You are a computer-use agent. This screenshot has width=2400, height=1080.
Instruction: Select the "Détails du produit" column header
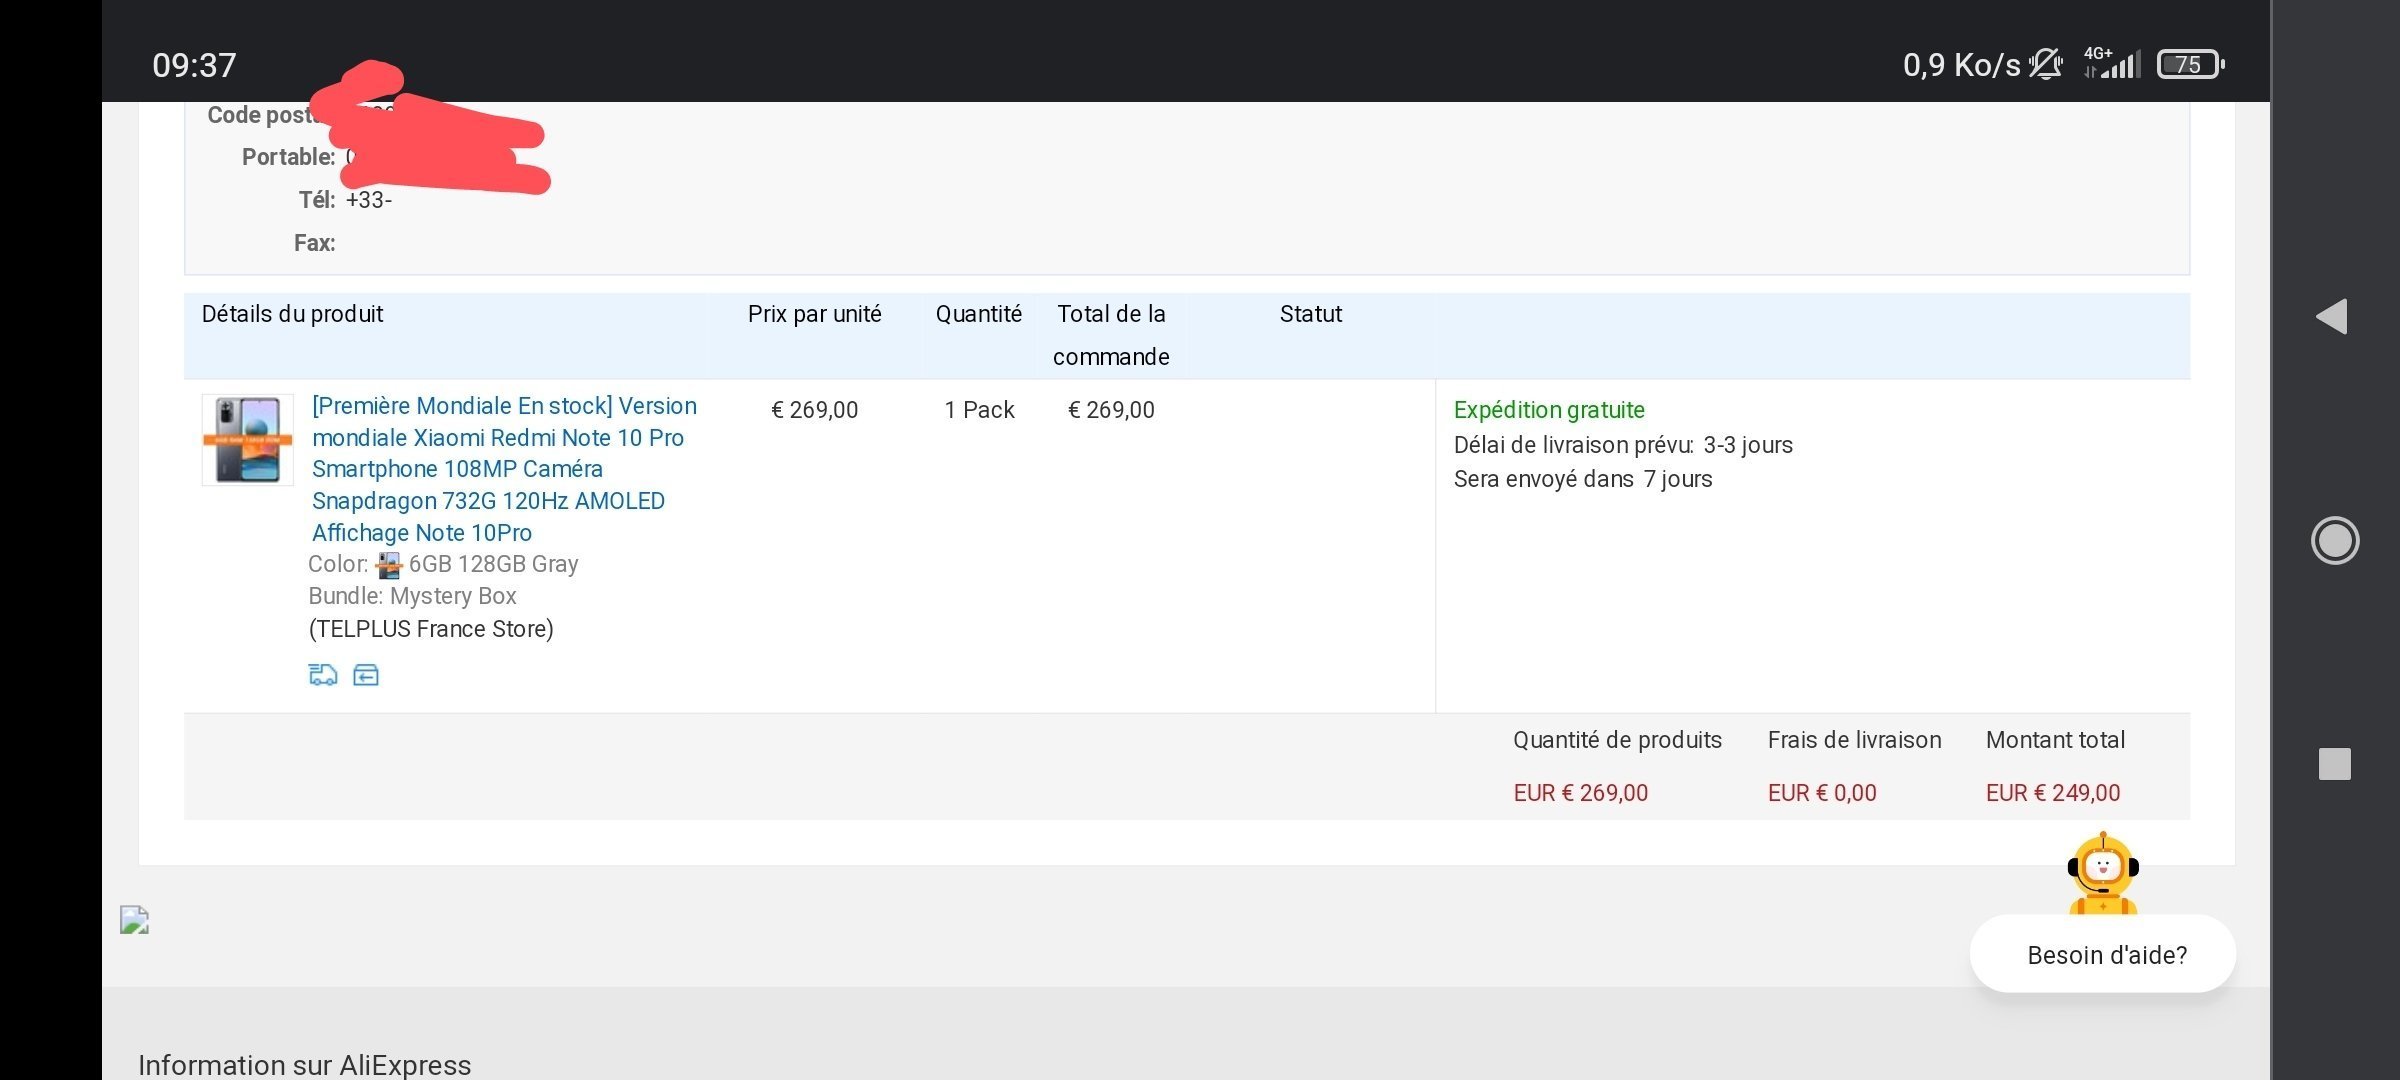pos(292,314)
